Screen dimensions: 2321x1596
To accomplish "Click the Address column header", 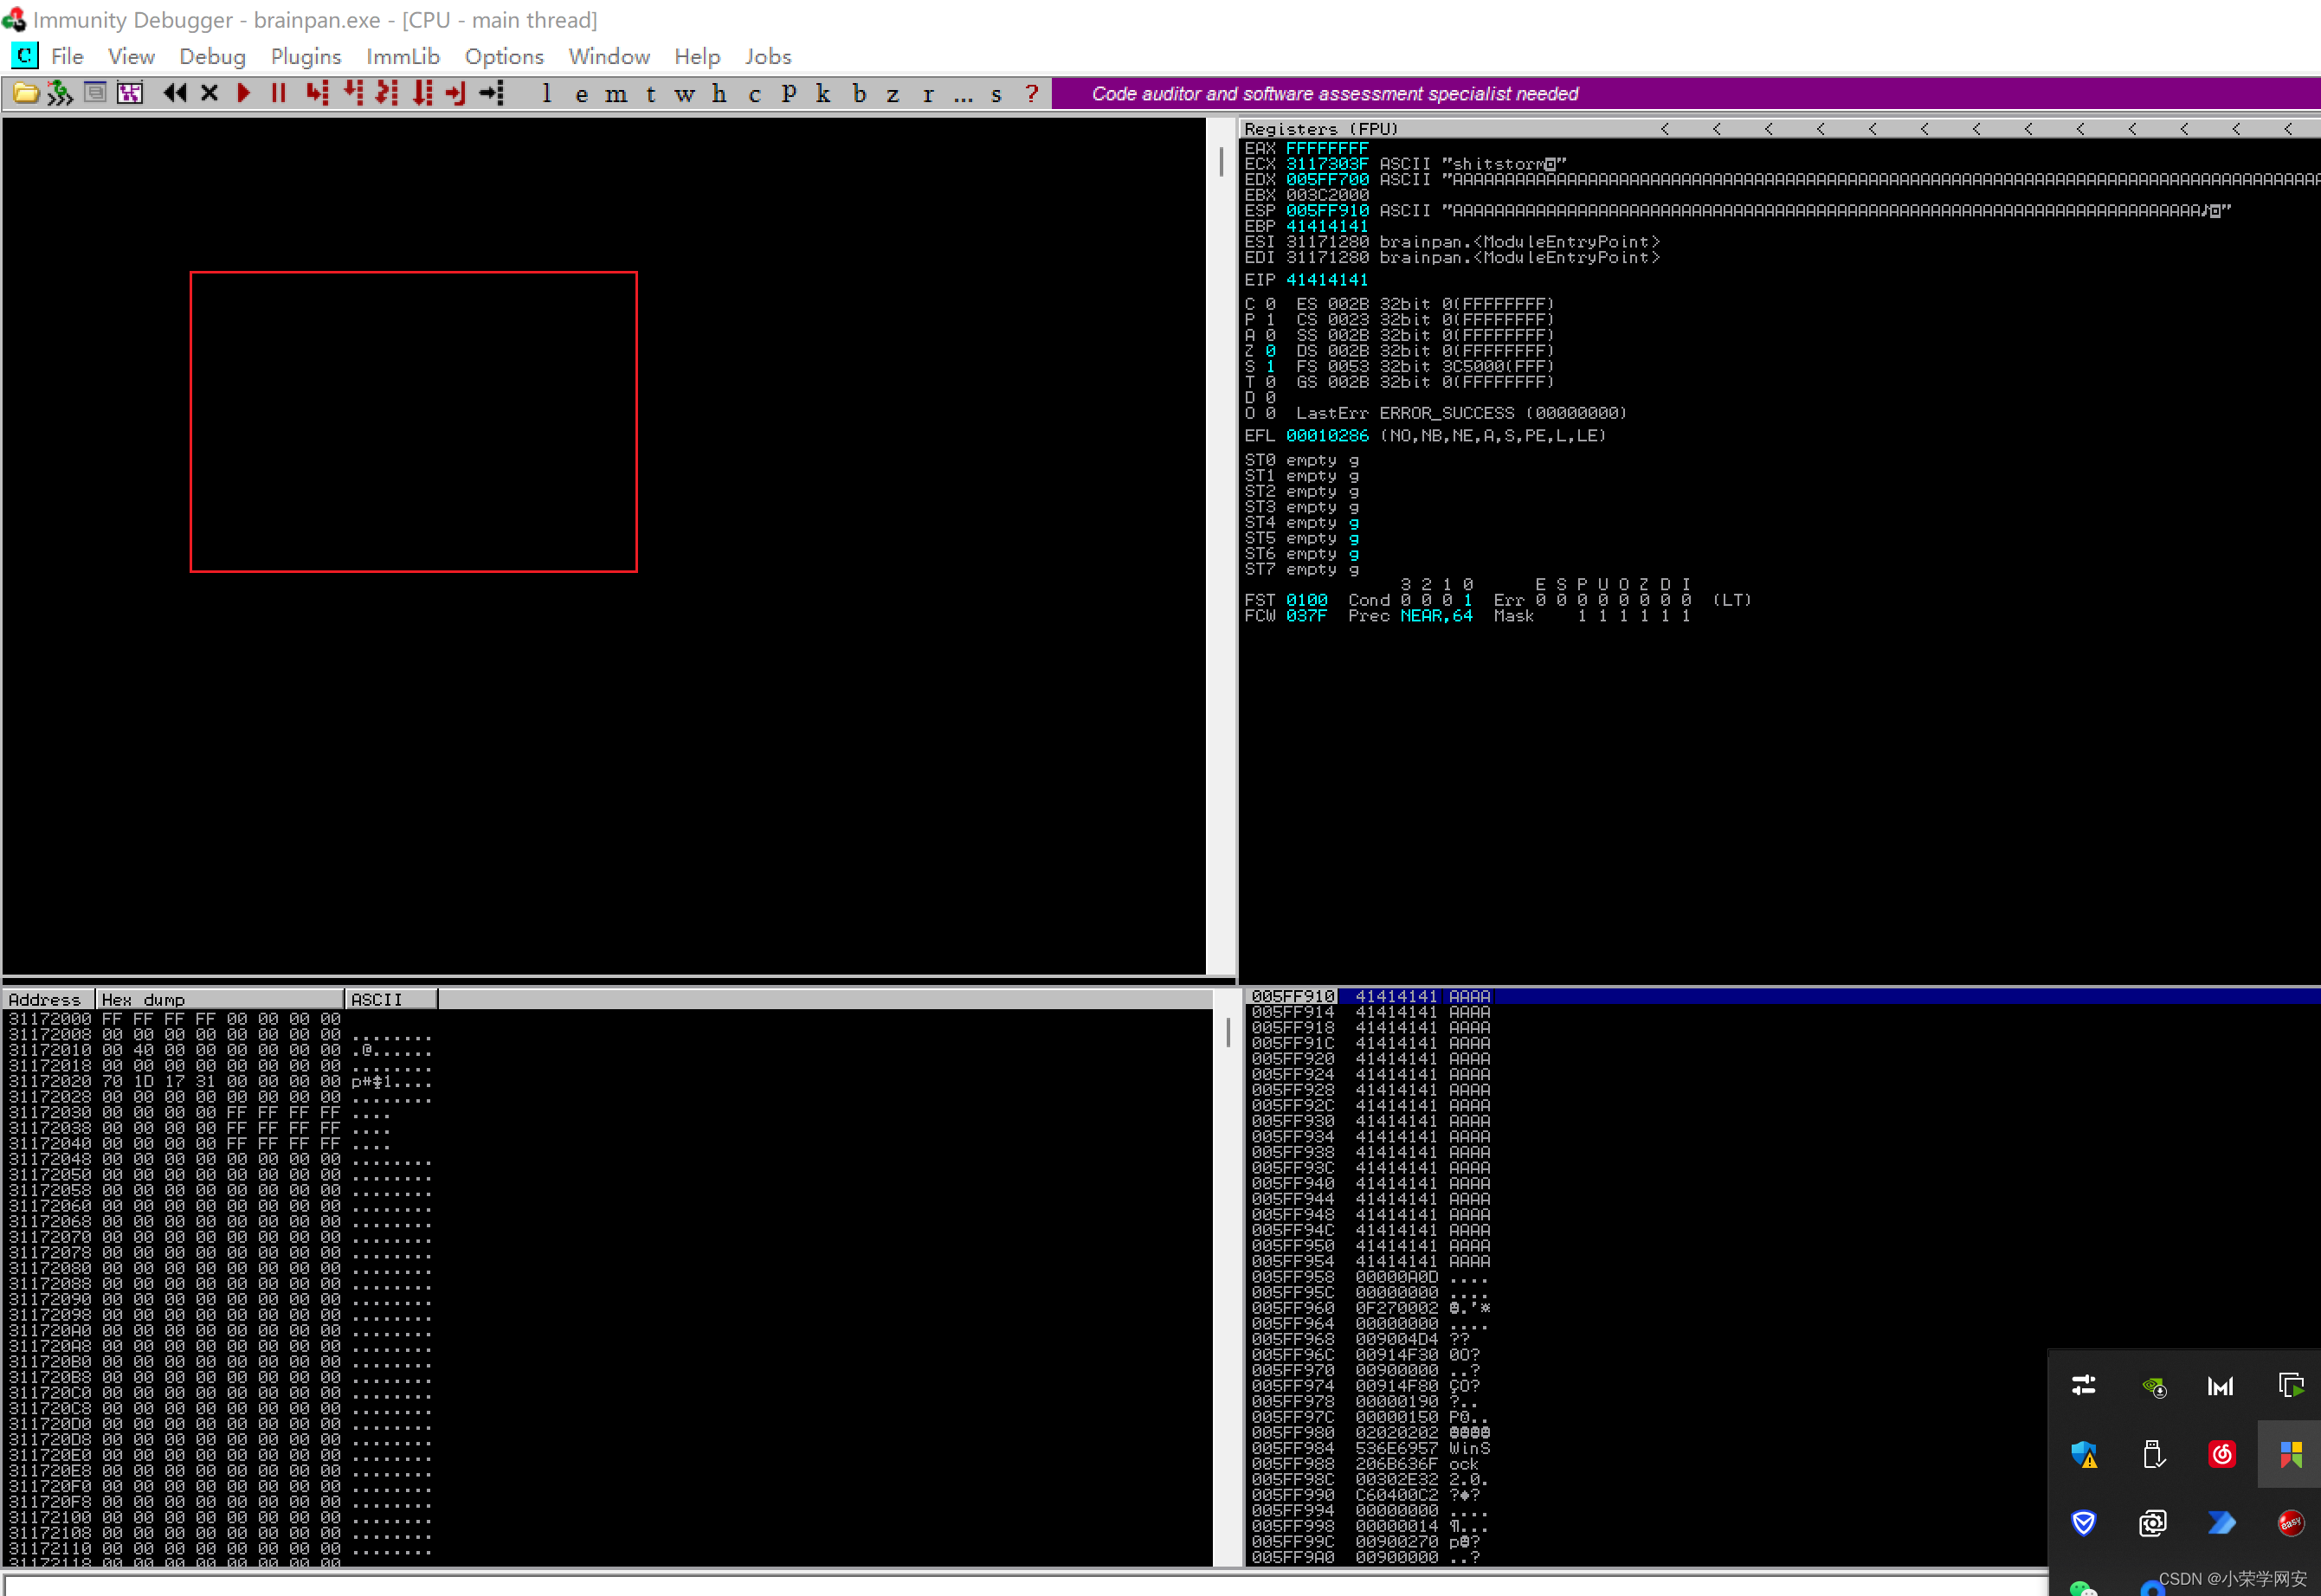I will point(48,999).
